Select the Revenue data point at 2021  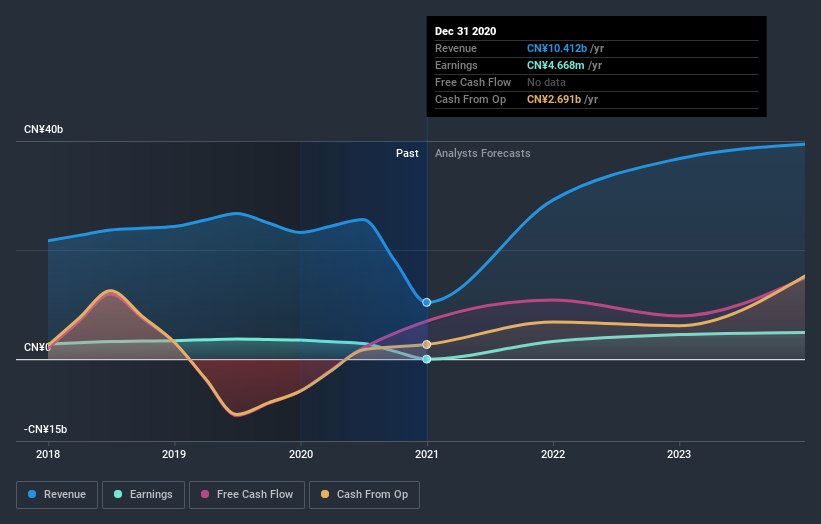point(427,303)
